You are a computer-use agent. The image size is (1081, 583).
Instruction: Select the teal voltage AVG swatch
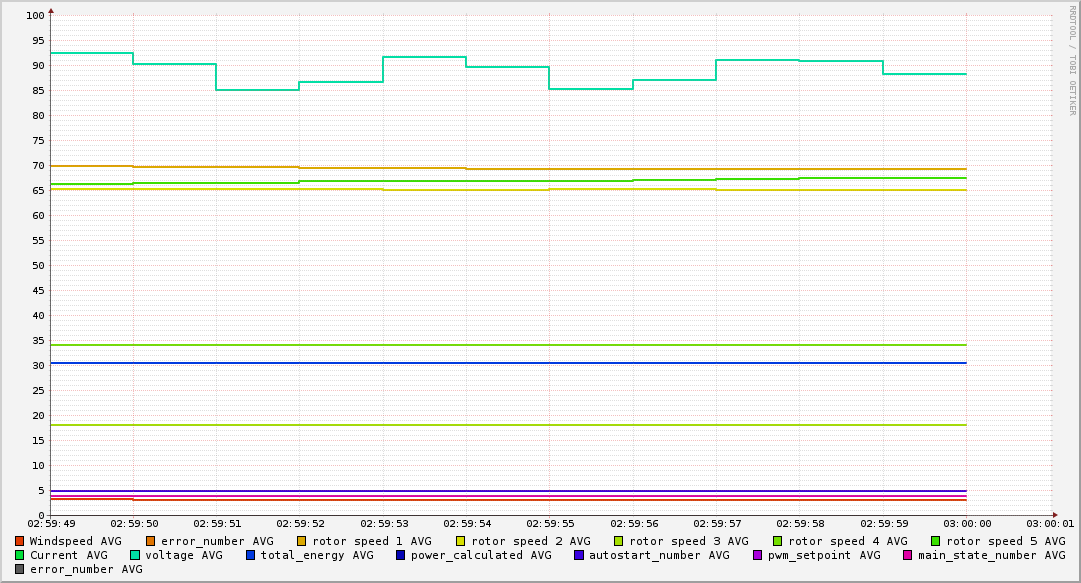point(135,555)
